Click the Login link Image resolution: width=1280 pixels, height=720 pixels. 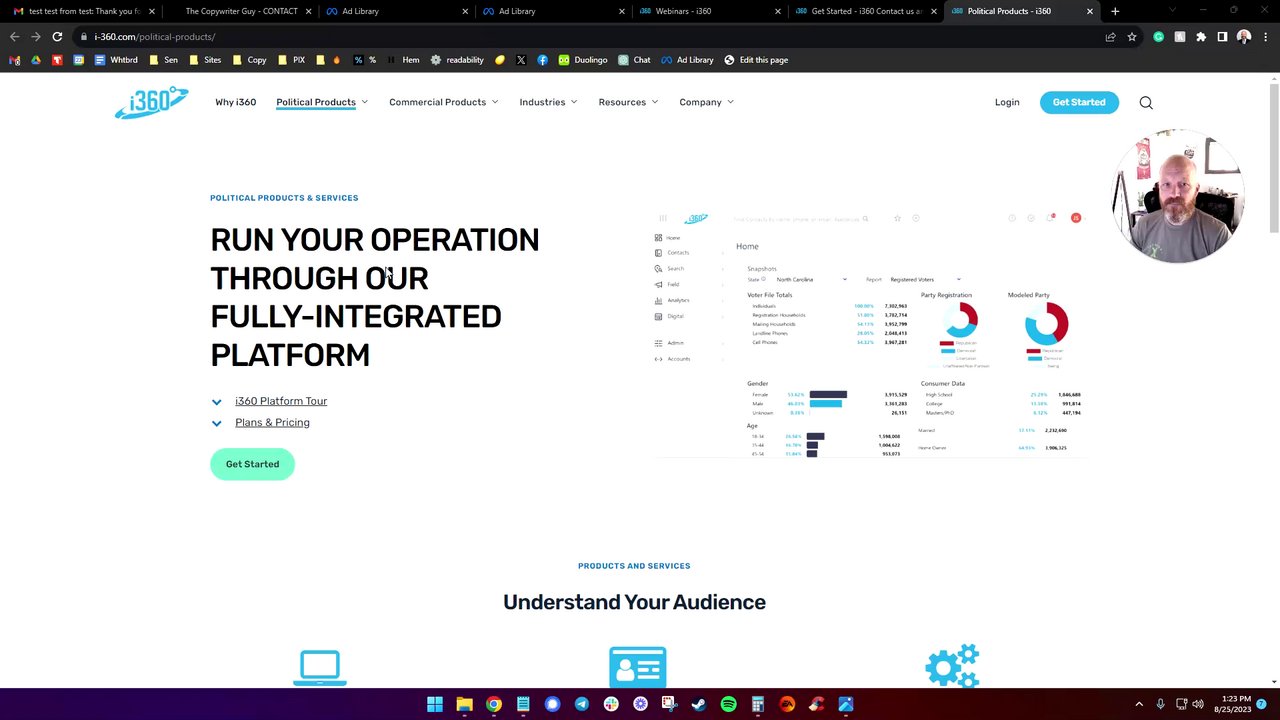(x=1007, y=102)
